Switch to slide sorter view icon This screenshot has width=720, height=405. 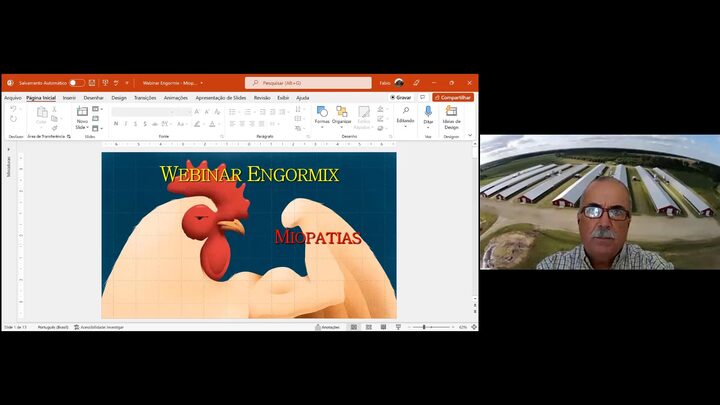point(369,327)
